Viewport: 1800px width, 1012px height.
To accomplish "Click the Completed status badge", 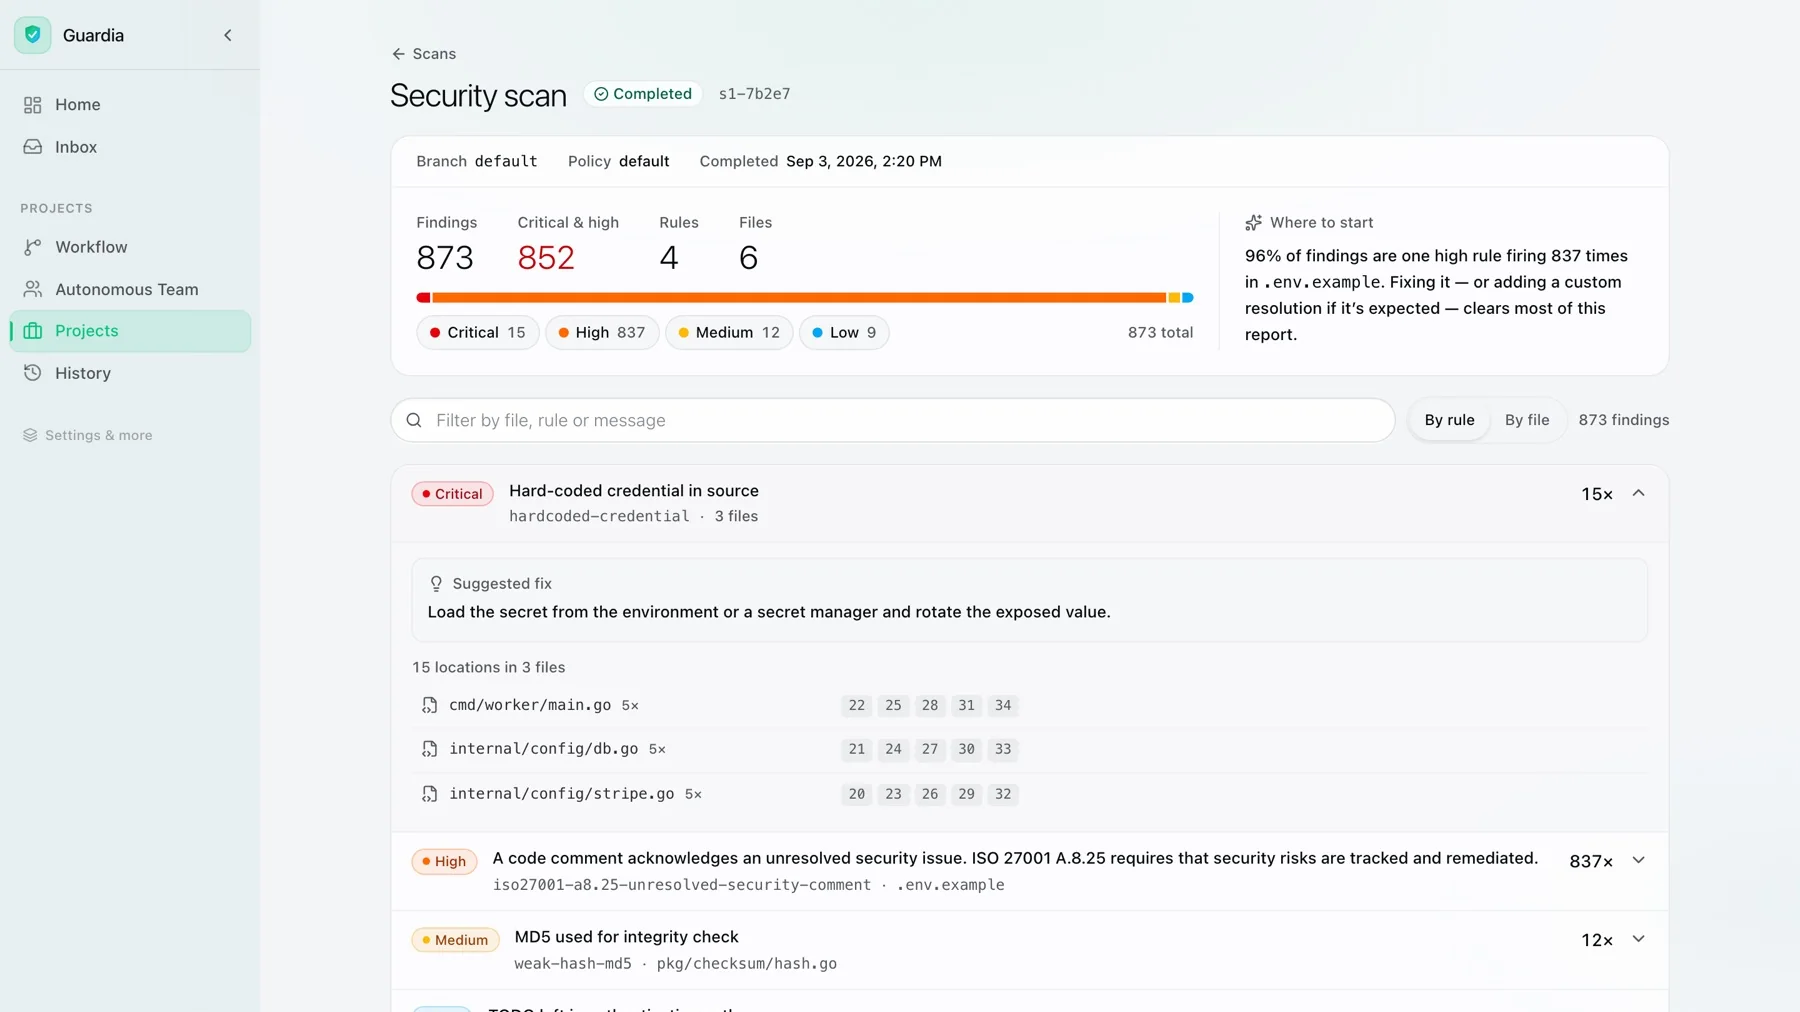I will [x=643, y=94].
